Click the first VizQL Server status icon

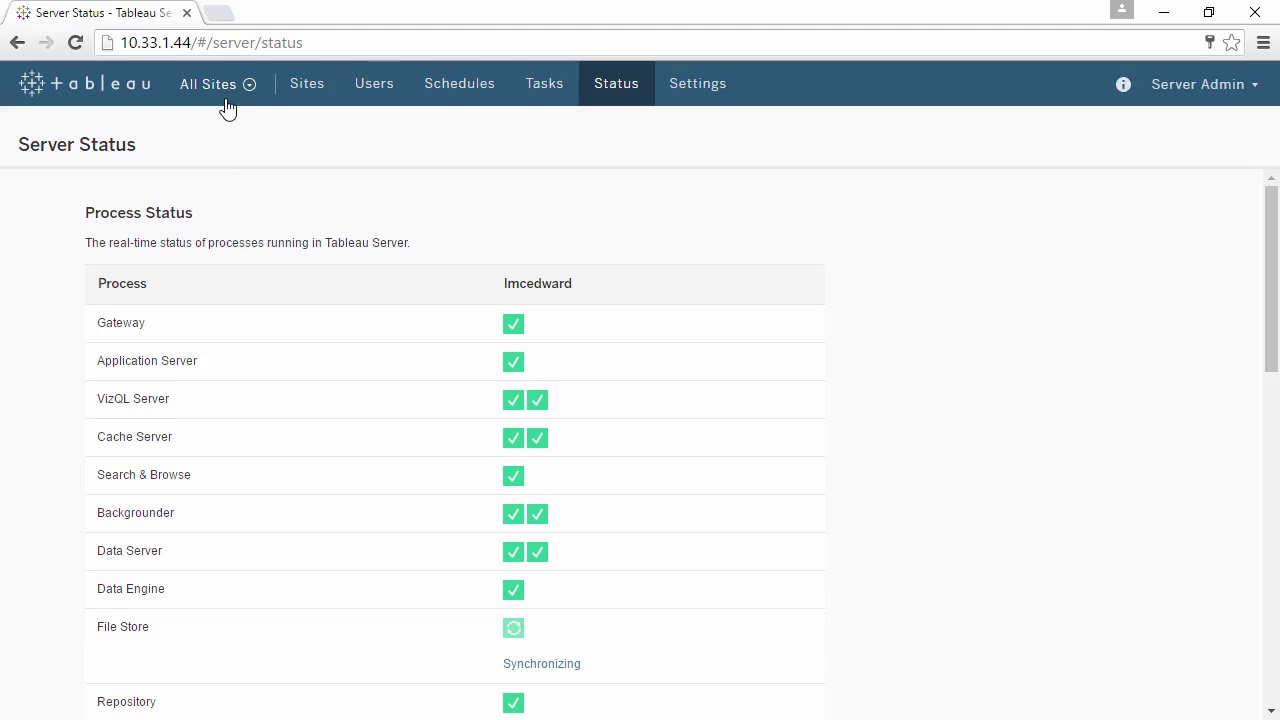(513, 400)
